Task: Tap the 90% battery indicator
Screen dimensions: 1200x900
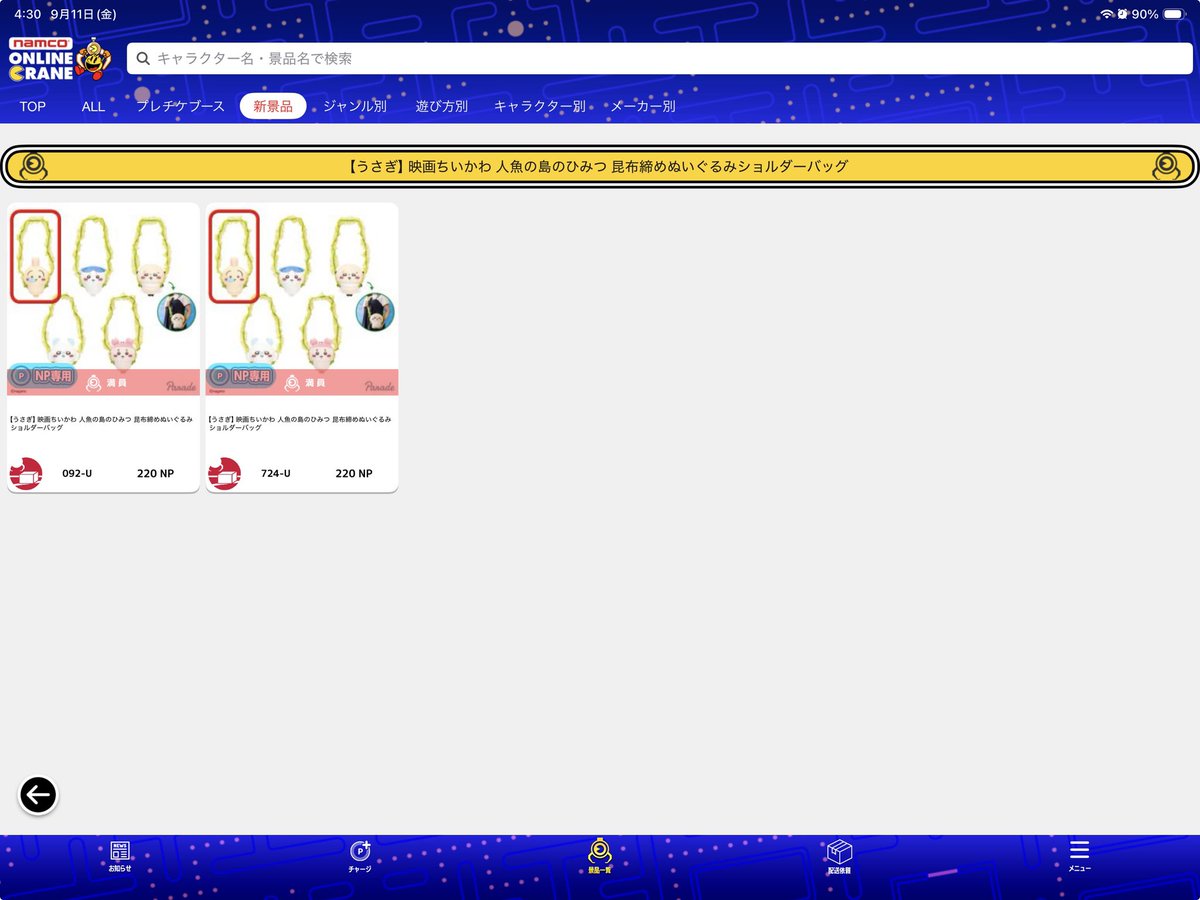Action: (1157, 14)
